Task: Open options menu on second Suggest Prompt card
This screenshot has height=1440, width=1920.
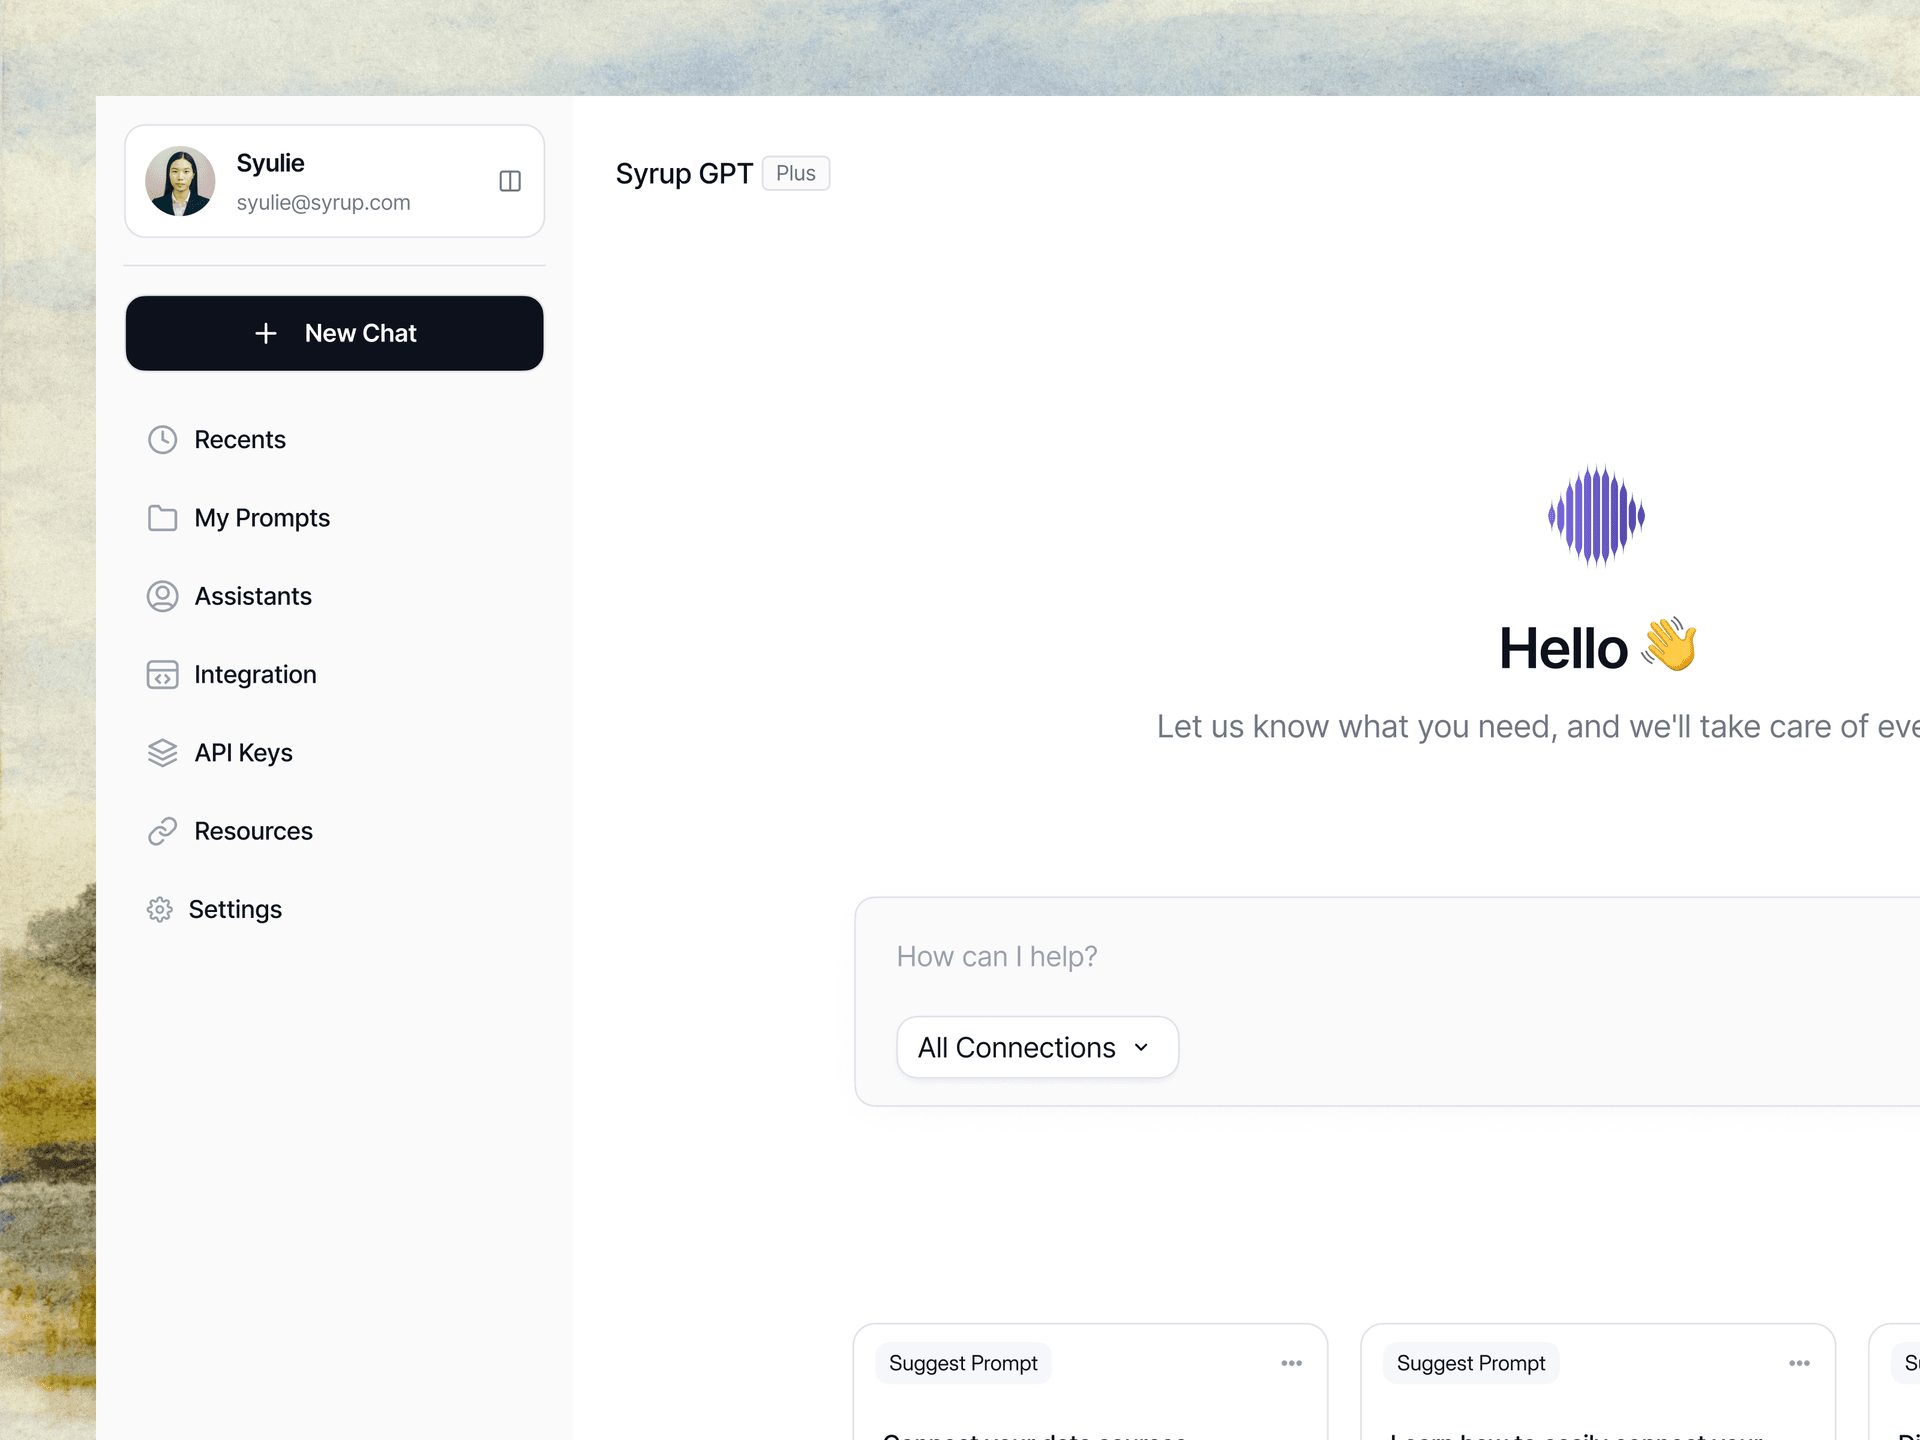Action: pyautogui.click(x=1797, y=1362)
